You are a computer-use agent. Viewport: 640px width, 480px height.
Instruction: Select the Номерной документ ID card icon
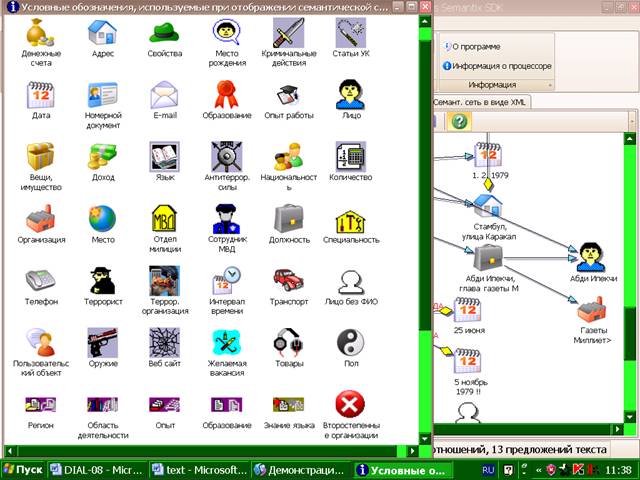[x=102, y=95]
